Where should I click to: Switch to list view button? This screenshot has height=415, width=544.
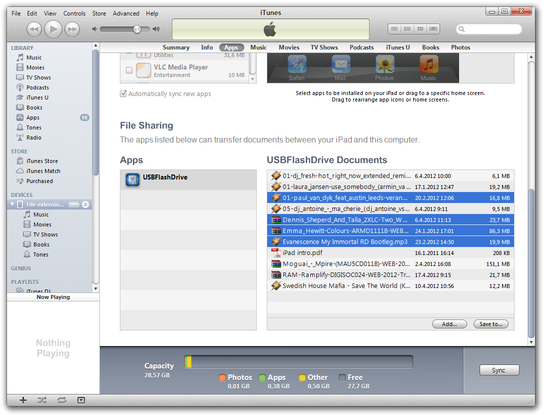(394, 29)
